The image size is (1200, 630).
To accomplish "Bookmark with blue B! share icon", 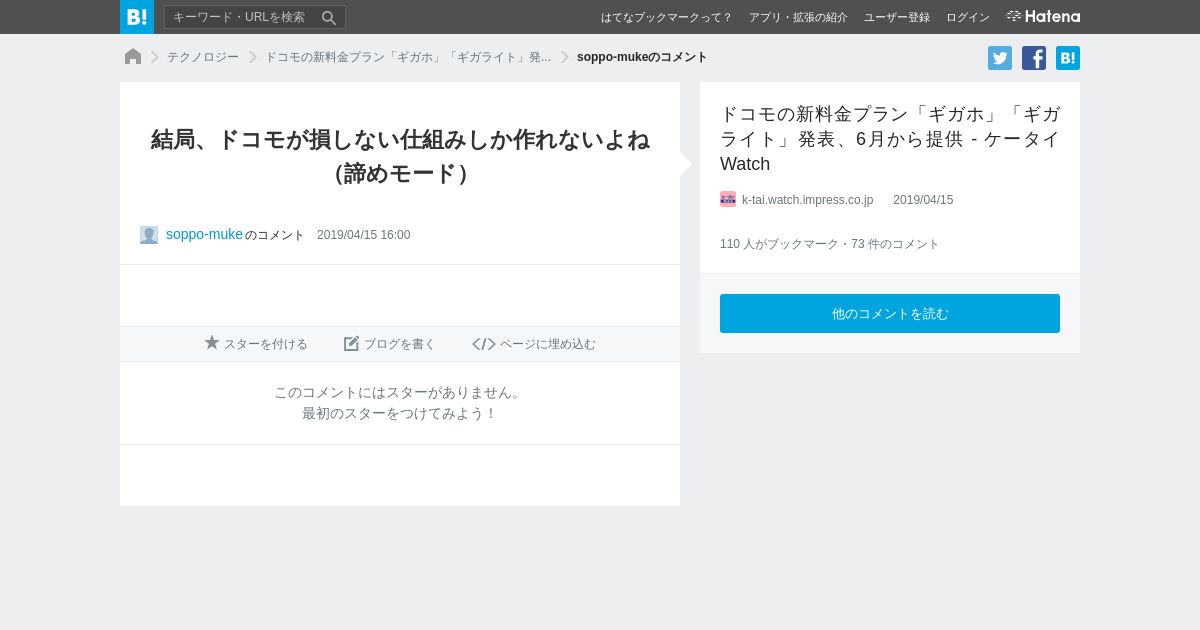I will tap(1068, 58).
